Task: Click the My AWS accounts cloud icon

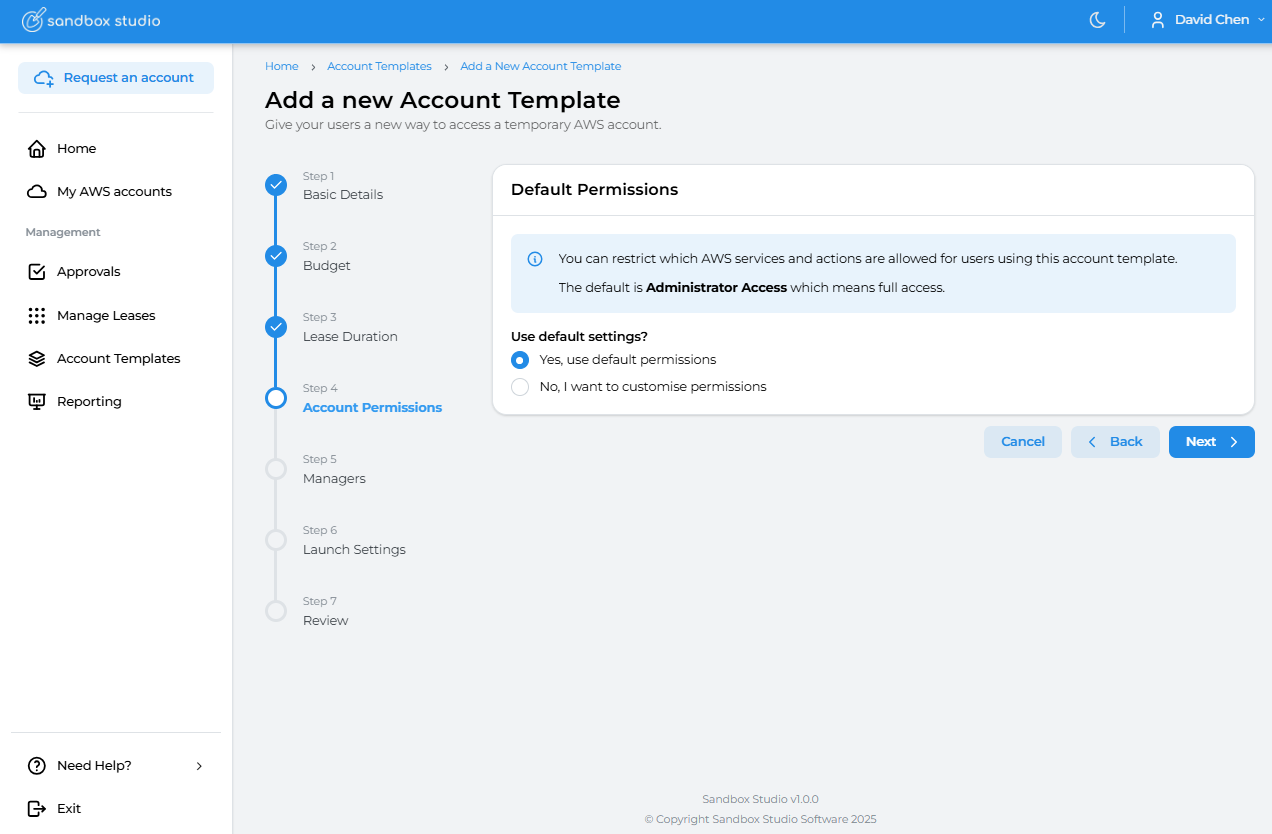Action: click(x=37, y=192)
